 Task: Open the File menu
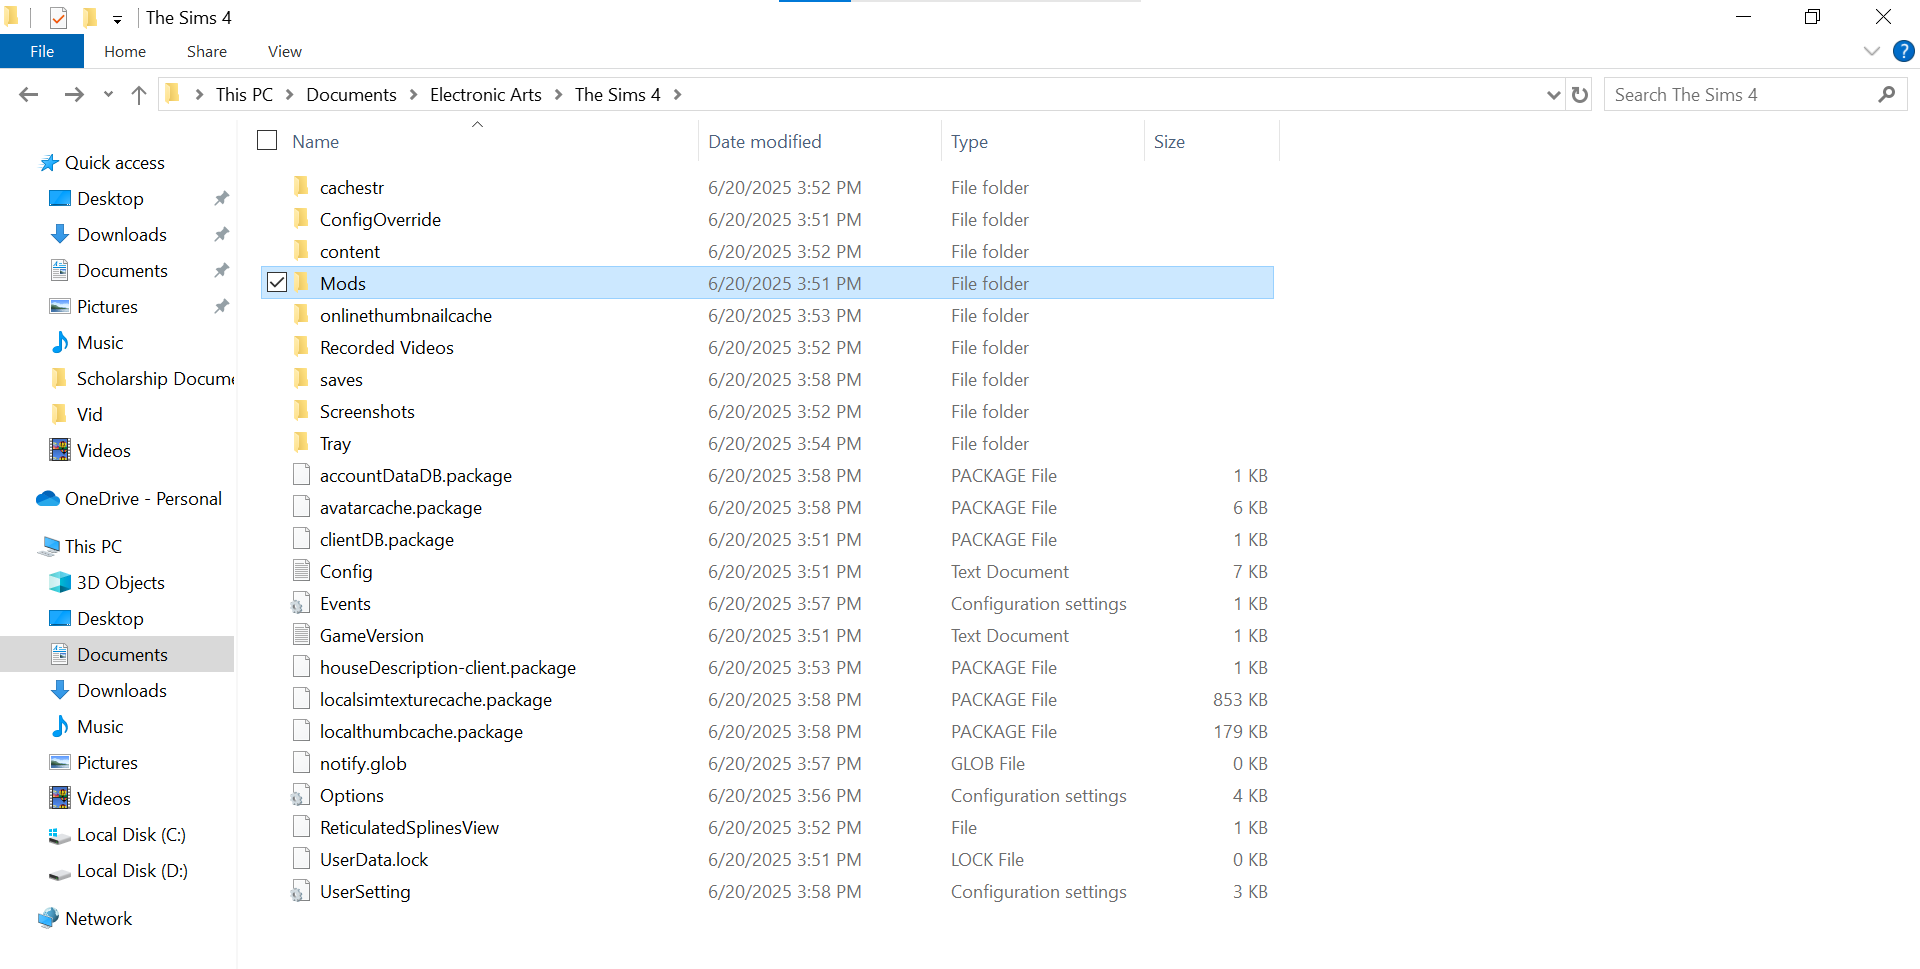coord(41,51)
